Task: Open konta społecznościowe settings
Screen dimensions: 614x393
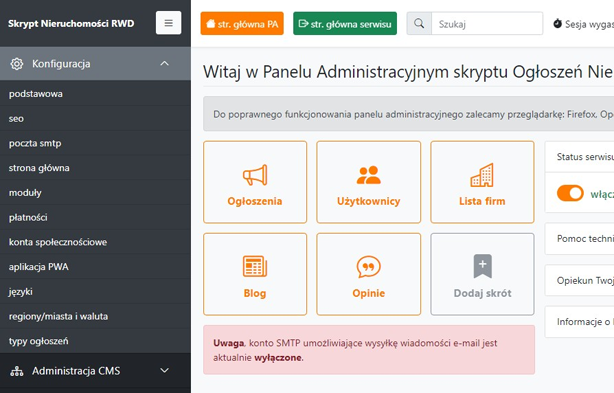Action: (x=95, y=242)
